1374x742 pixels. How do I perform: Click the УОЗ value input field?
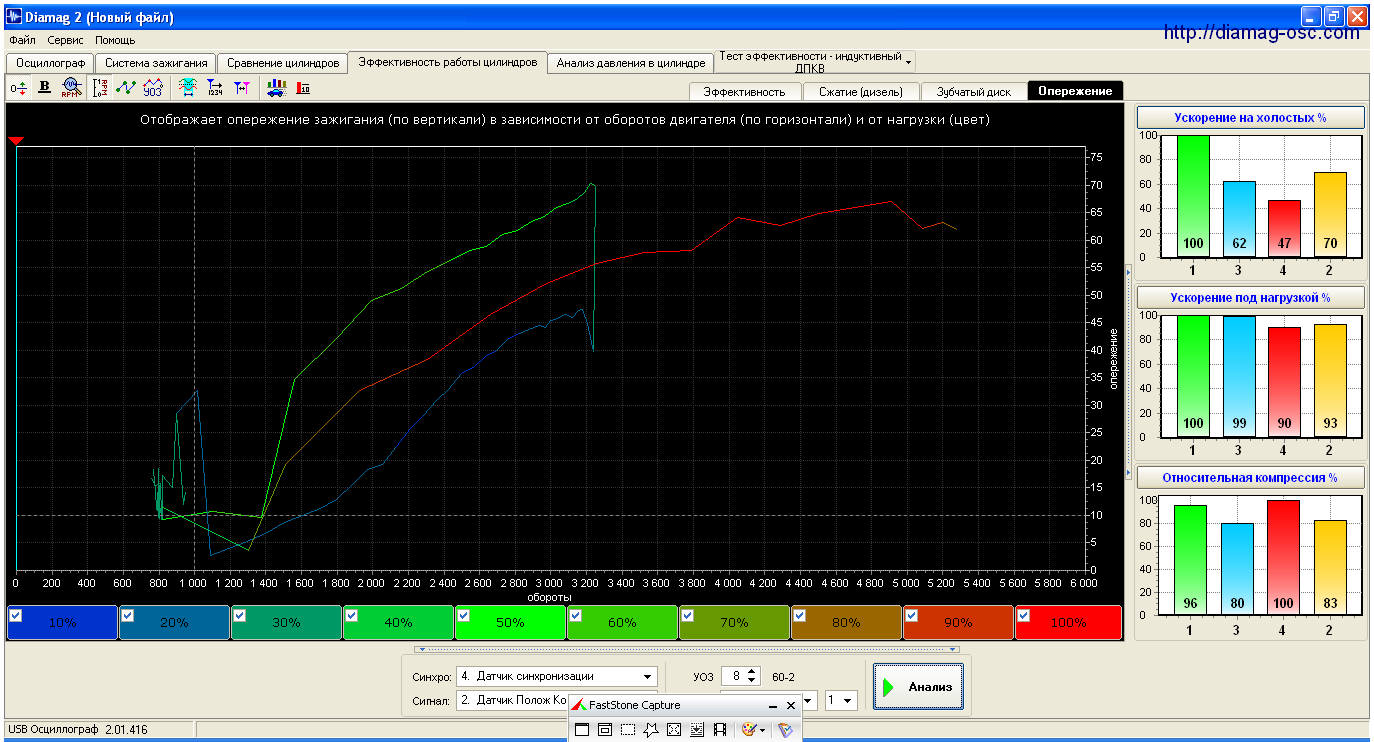pyautogui.click(x=734, y=677)
